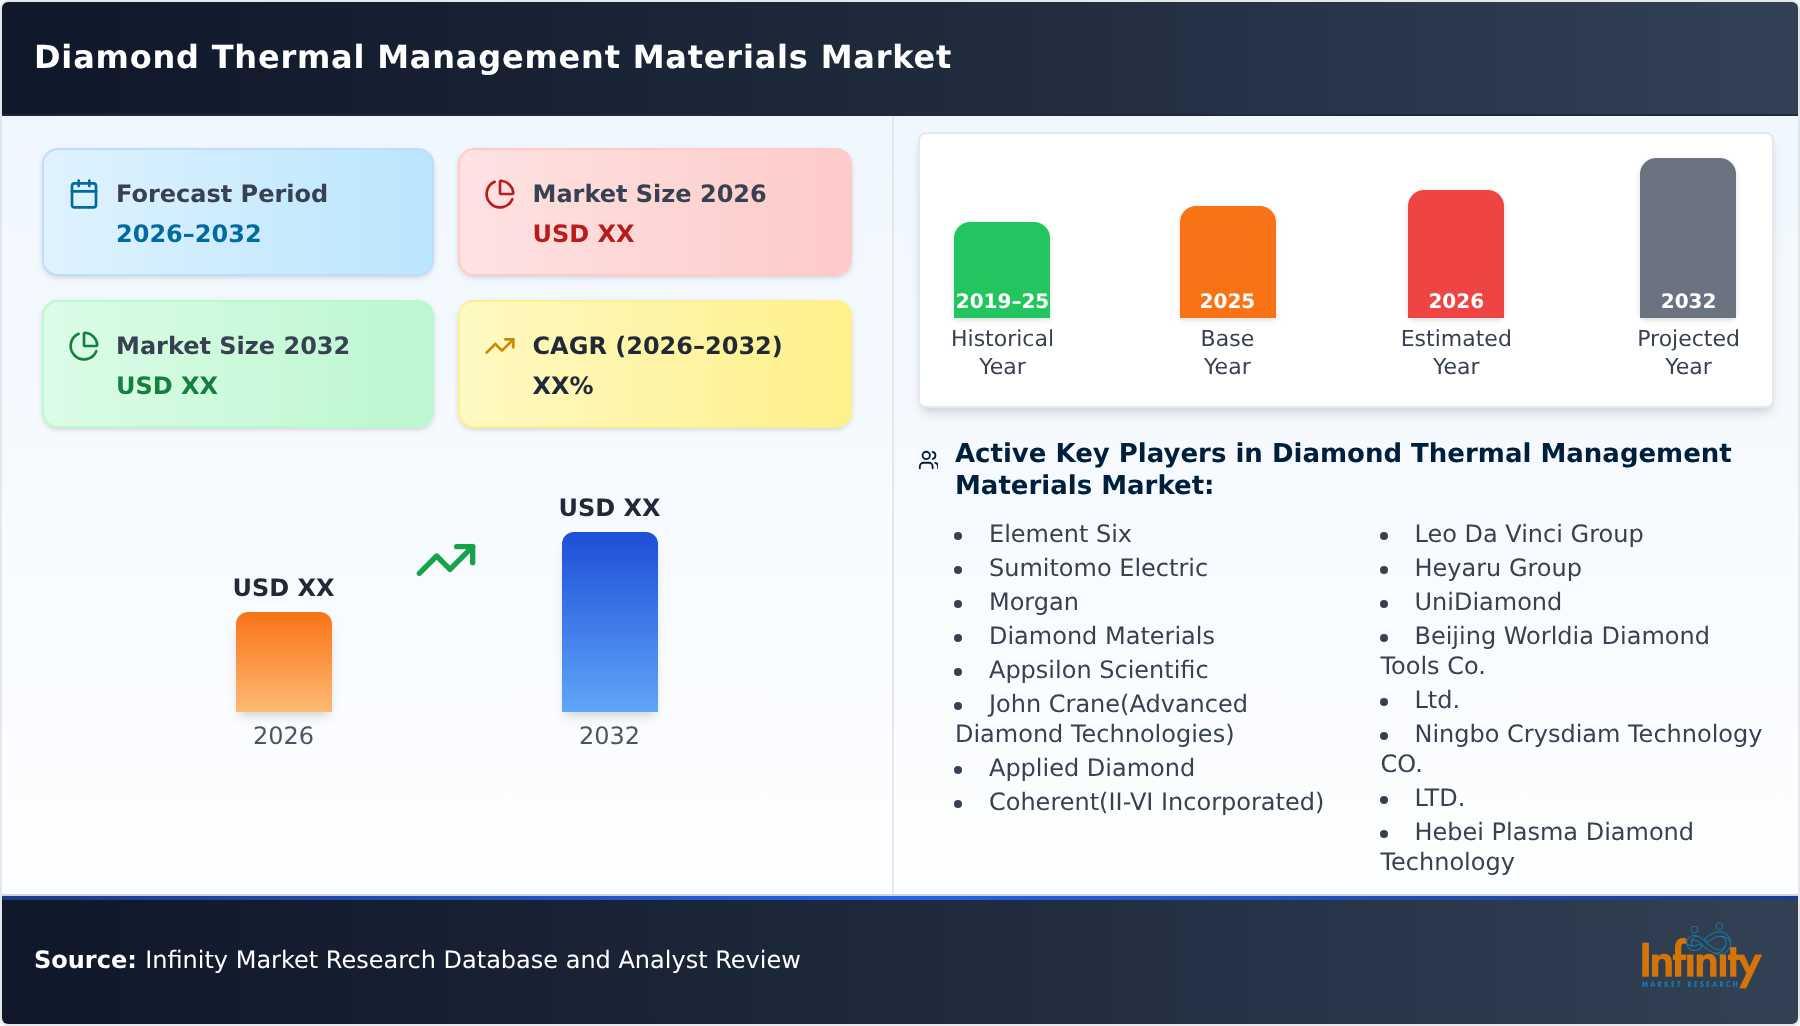Click 'Applied Diamond' in the players list
Viewport: 1800px width, 1026px height.
point(1092,768)
